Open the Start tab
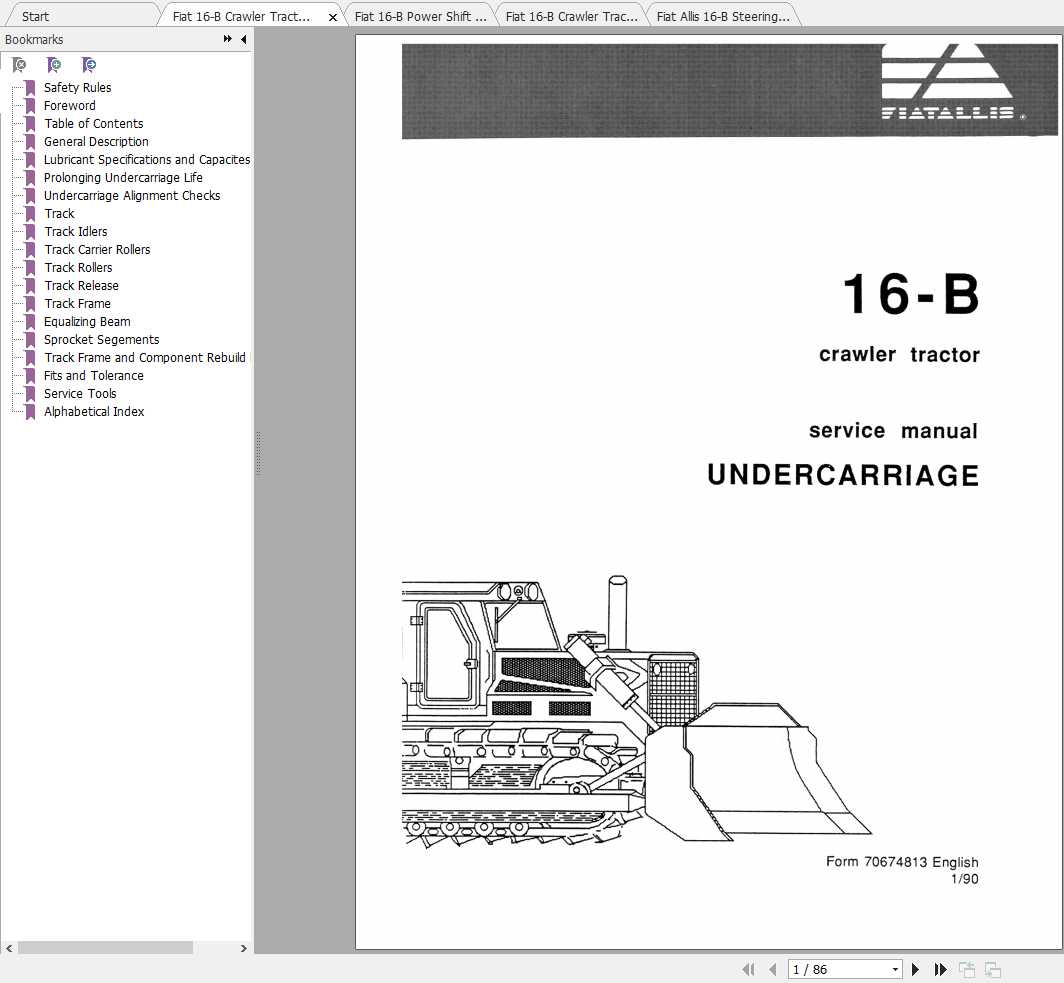 pyautogui.click(x=35, y=16)
